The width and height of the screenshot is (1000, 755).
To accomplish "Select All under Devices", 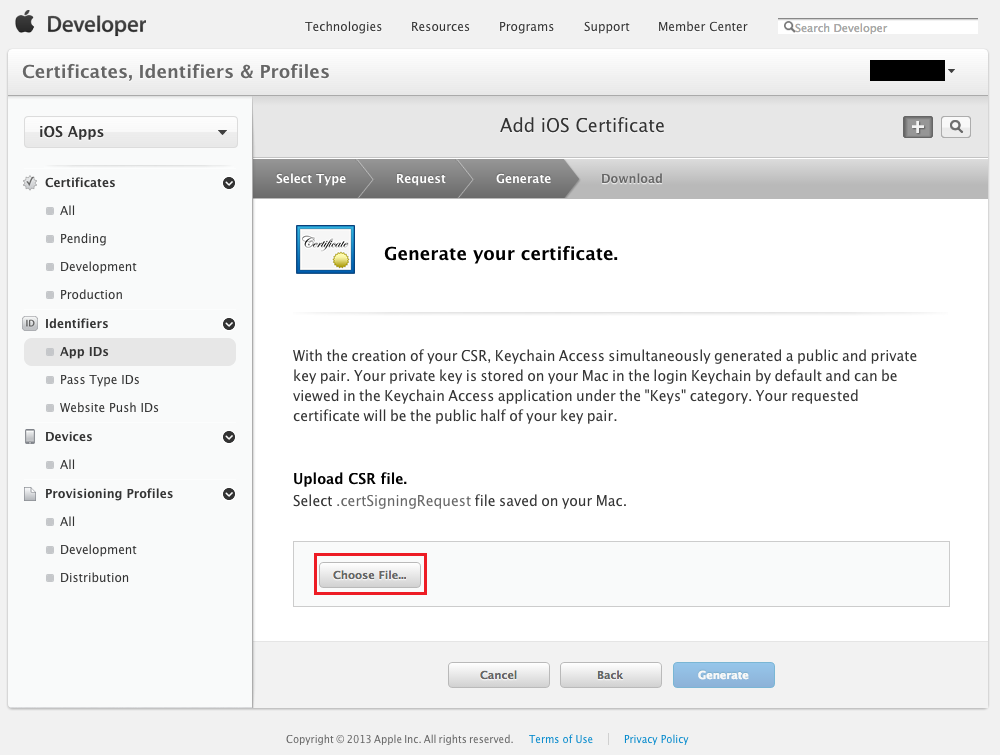I will tap(67, 465).
